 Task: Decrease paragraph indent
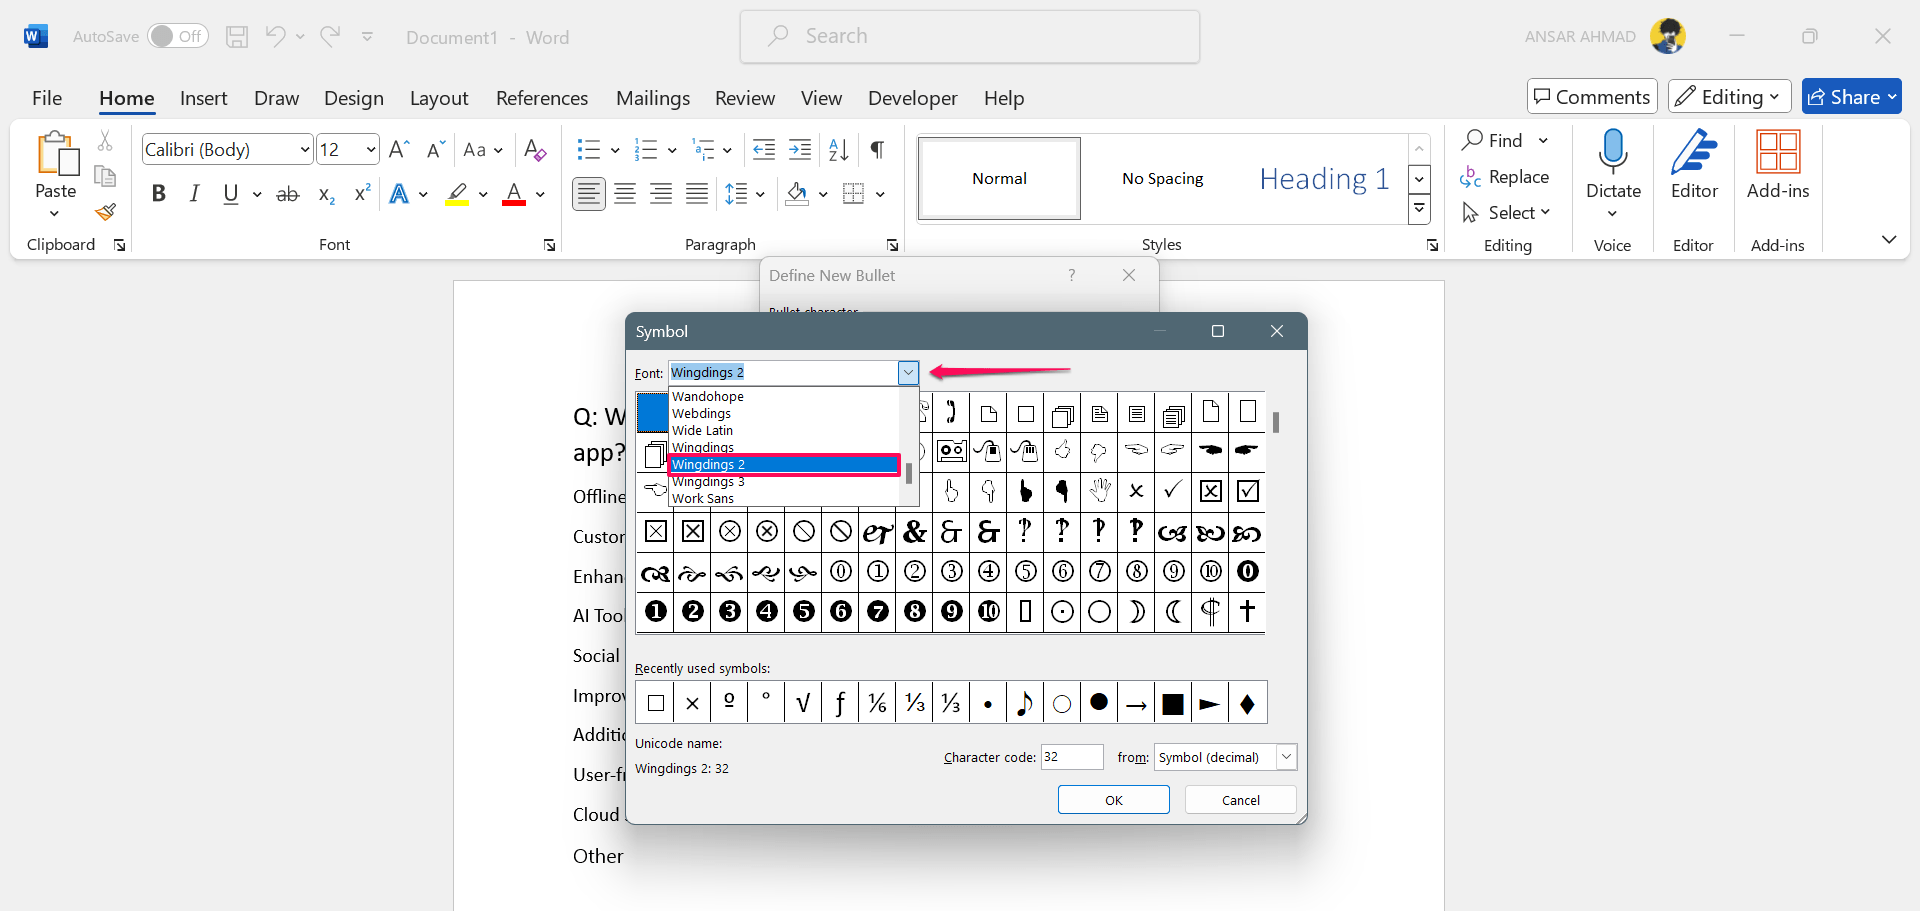click(764, 150)
